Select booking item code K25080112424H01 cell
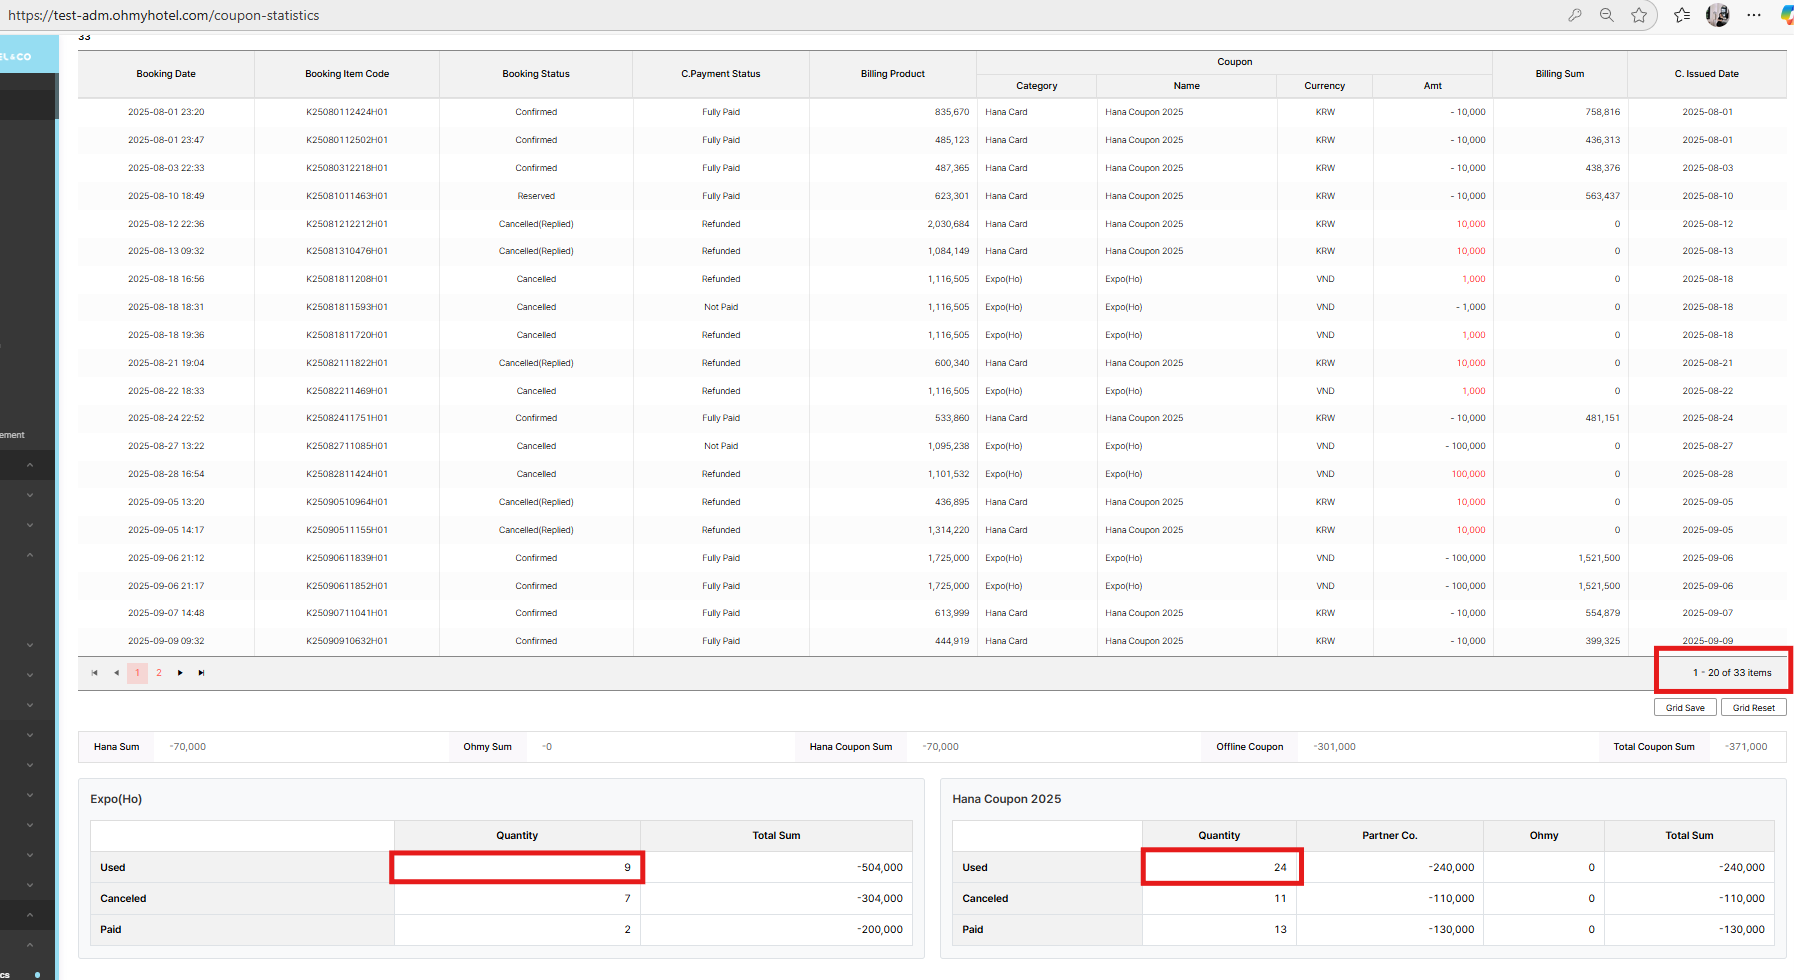 point(347,112)
